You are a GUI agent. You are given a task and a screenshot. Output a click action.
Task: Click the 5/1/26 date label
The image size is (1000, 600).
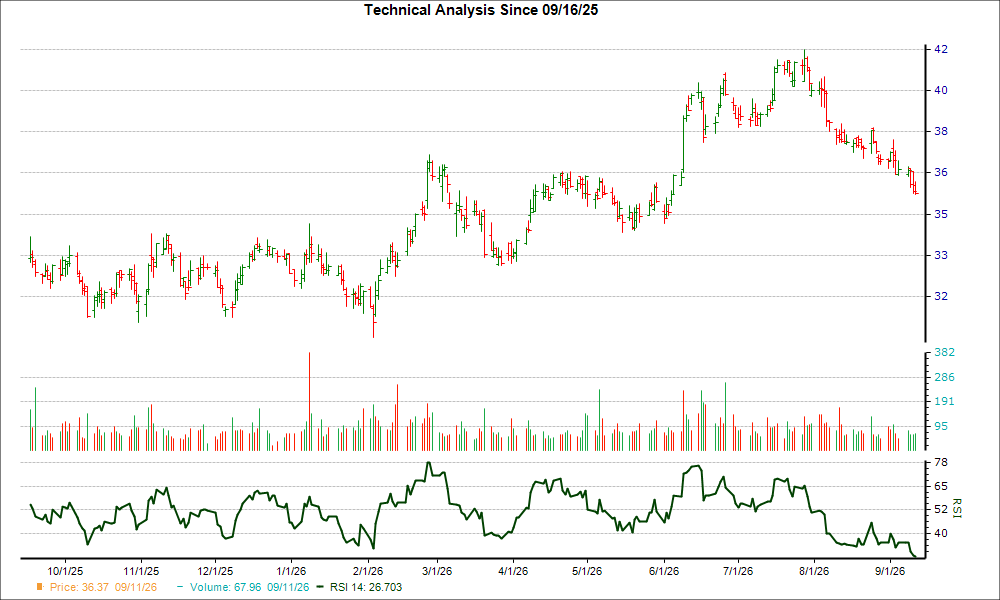click(x=587, y=571)
